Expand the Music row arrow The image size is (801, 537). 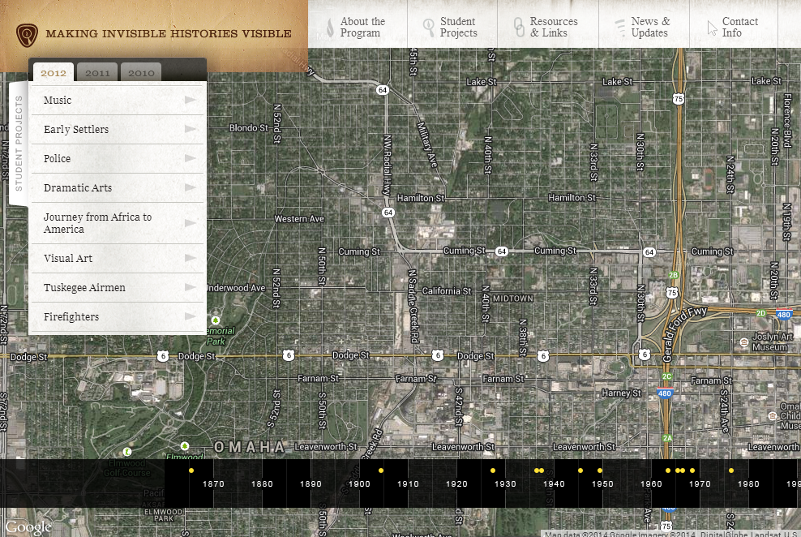(190, 100)
